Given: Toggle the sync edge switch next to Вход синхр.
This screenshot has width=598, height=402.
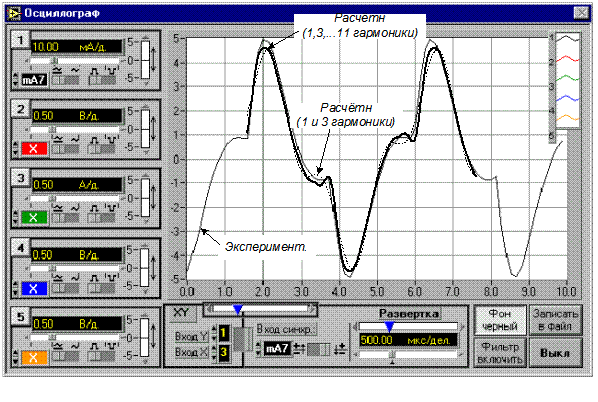Looking at the screenshot, I should point(318,349).
